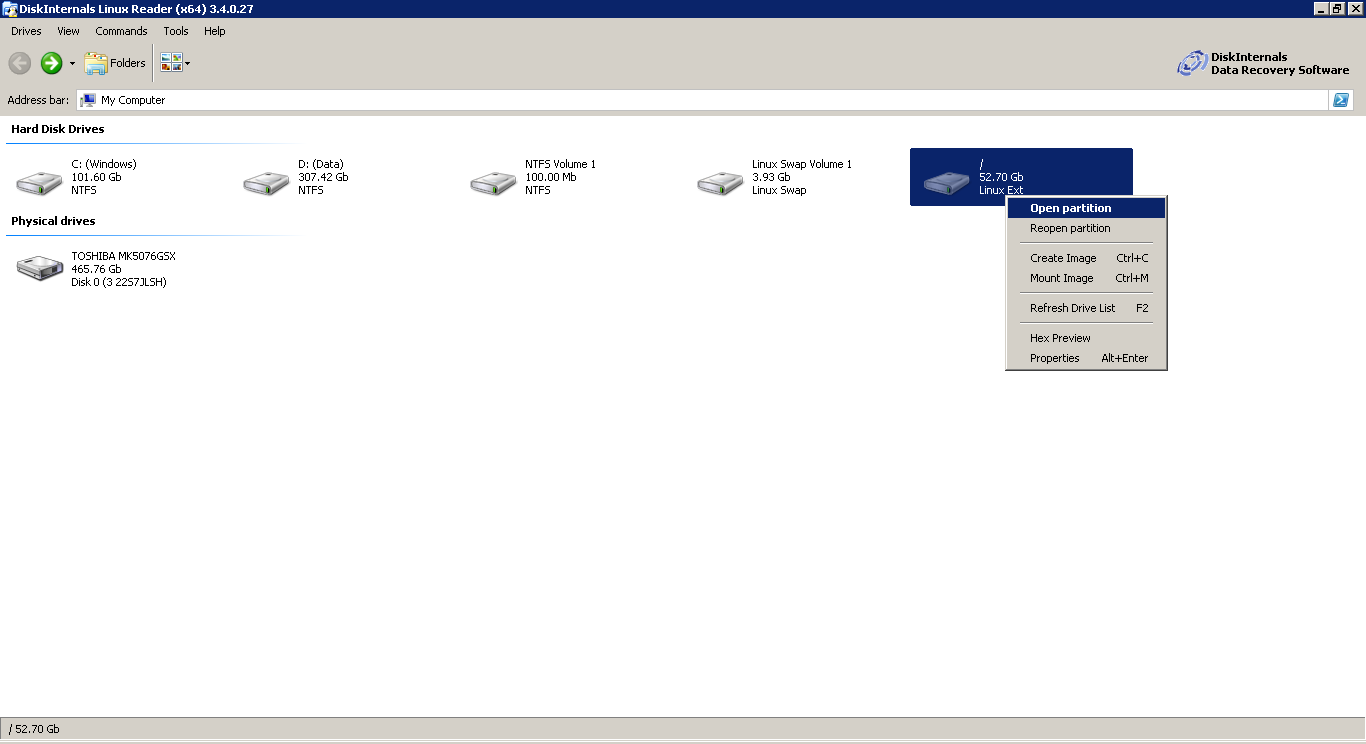Click the Physical drives section header
Viewport: 1366px width, 744px height.
[53, 221]
